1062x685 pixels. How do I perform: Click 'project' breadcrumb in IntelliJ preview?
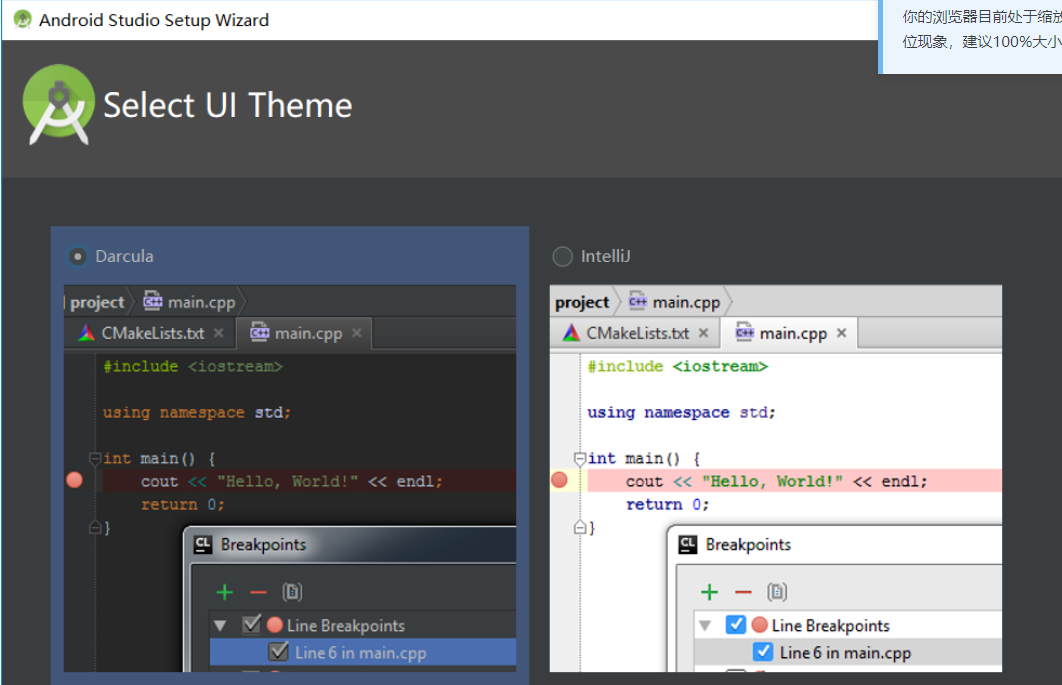tap(582, 303)
